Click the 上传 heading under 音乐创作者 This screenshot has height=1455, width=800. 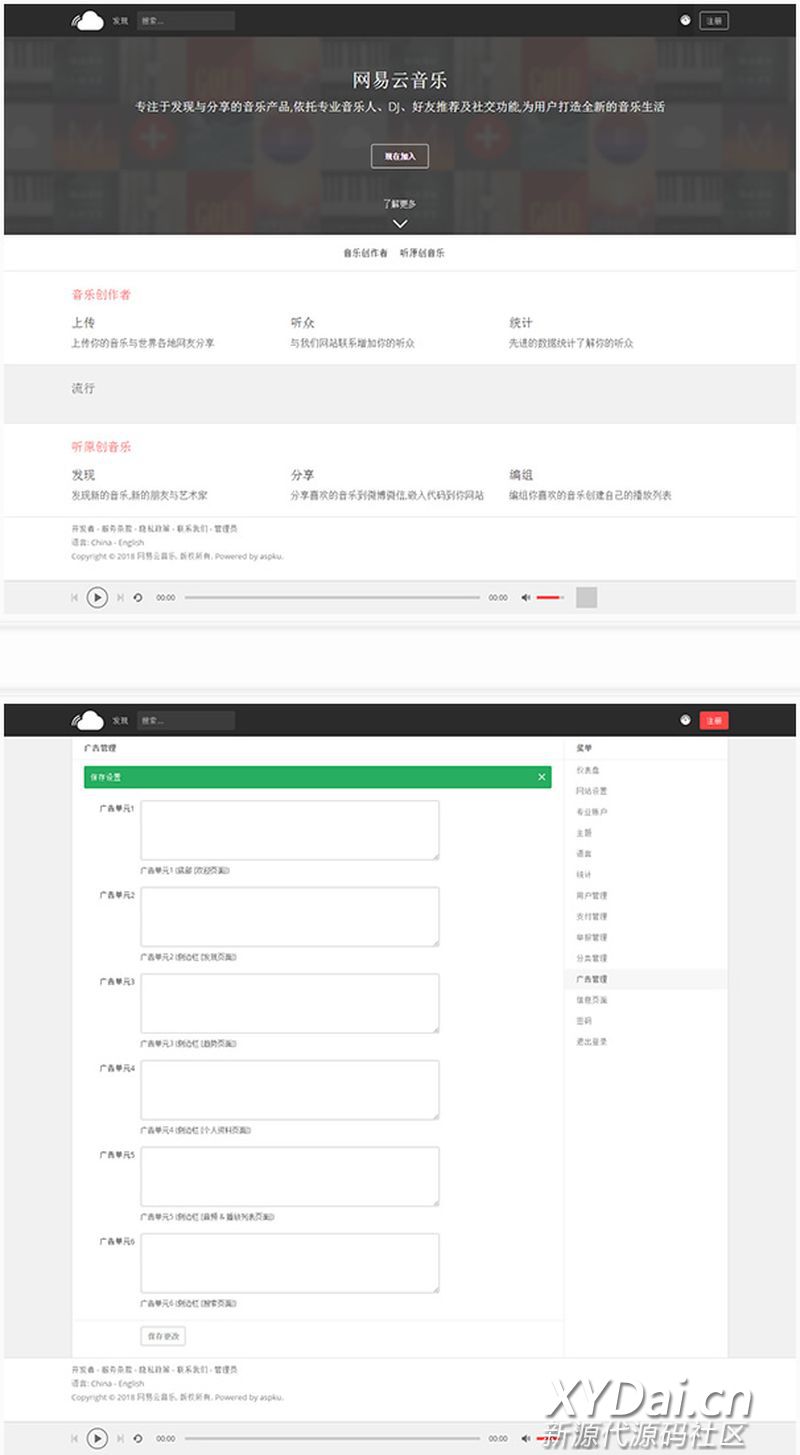[83, 323]
